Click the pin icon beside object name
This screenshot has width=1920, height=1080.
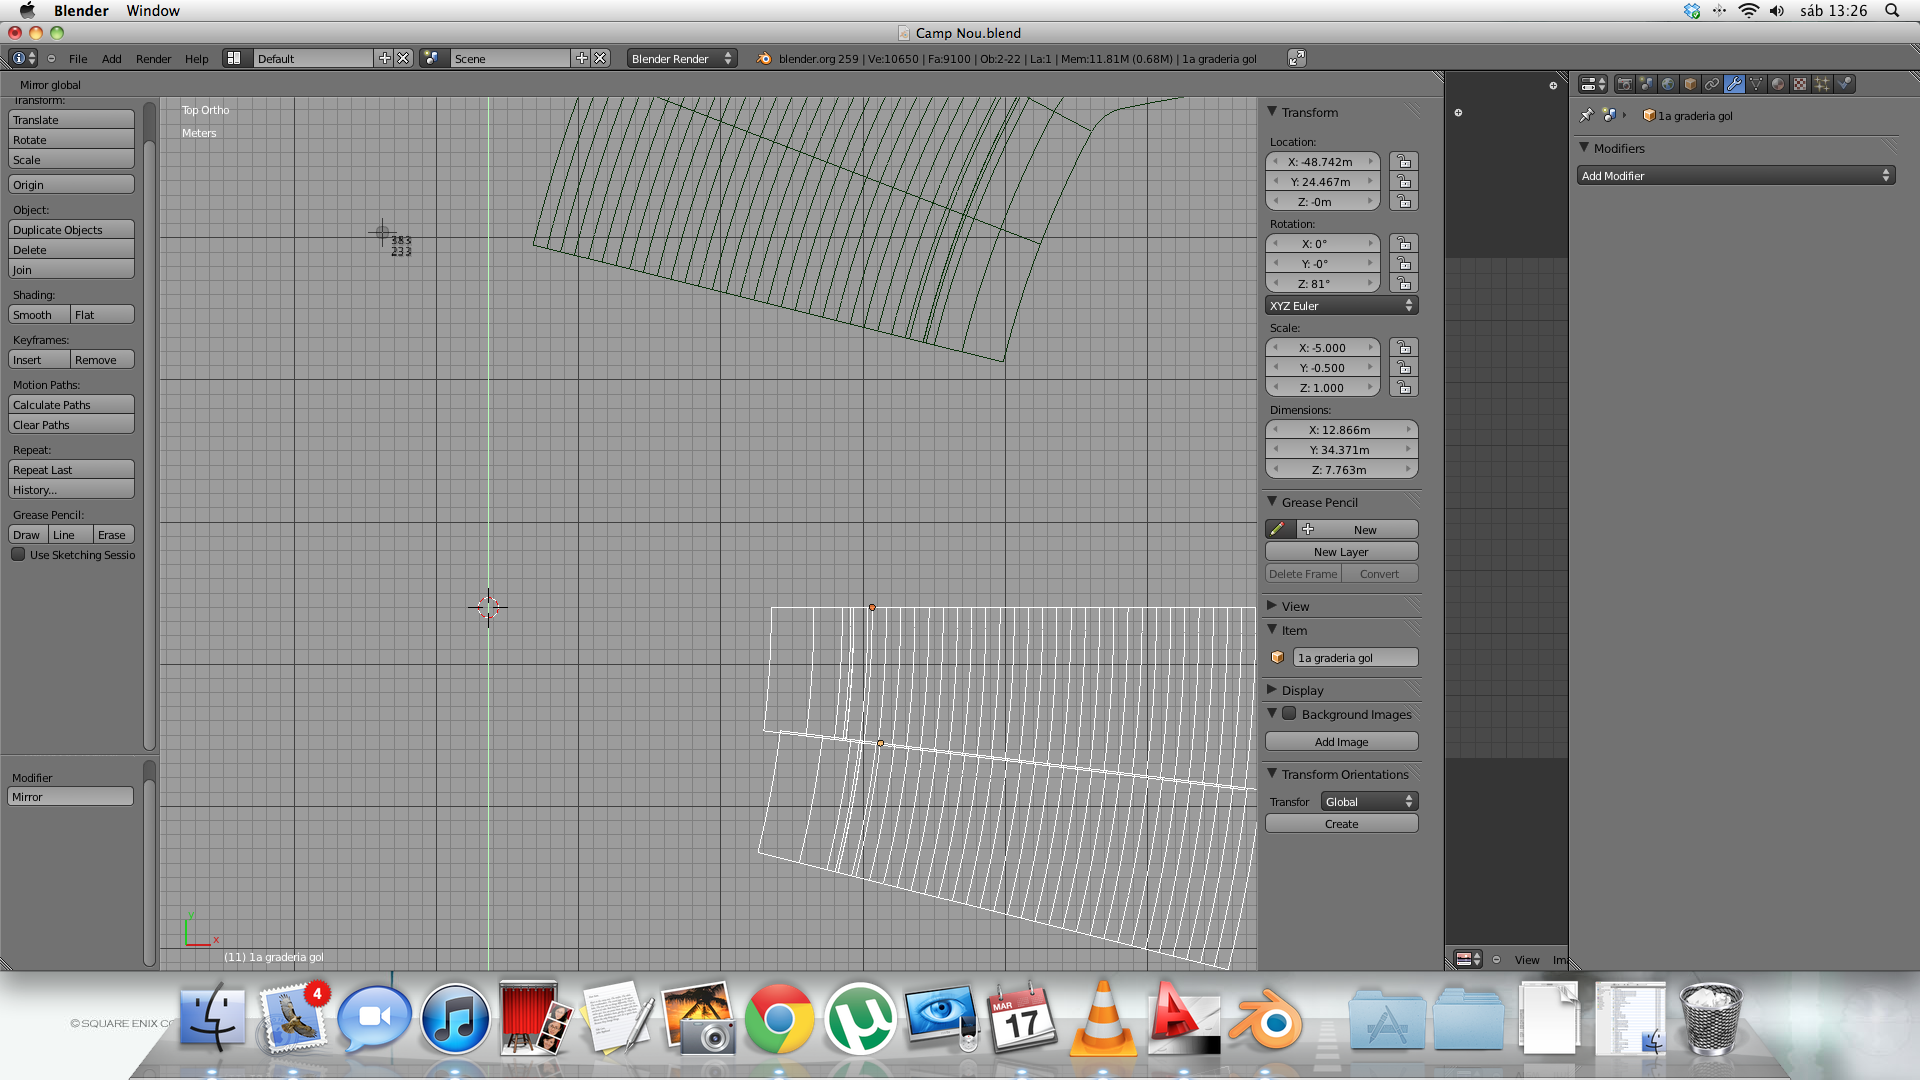coord(1586,115)
